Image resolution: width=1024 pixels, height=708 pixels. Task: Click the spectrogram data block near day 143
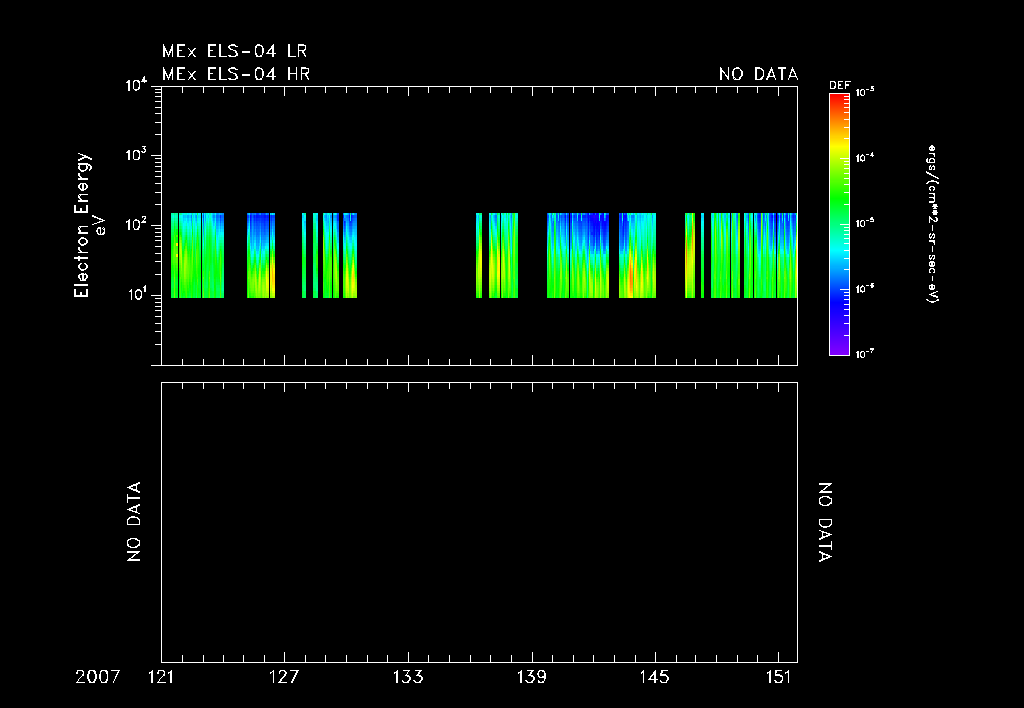pos(637,255)
